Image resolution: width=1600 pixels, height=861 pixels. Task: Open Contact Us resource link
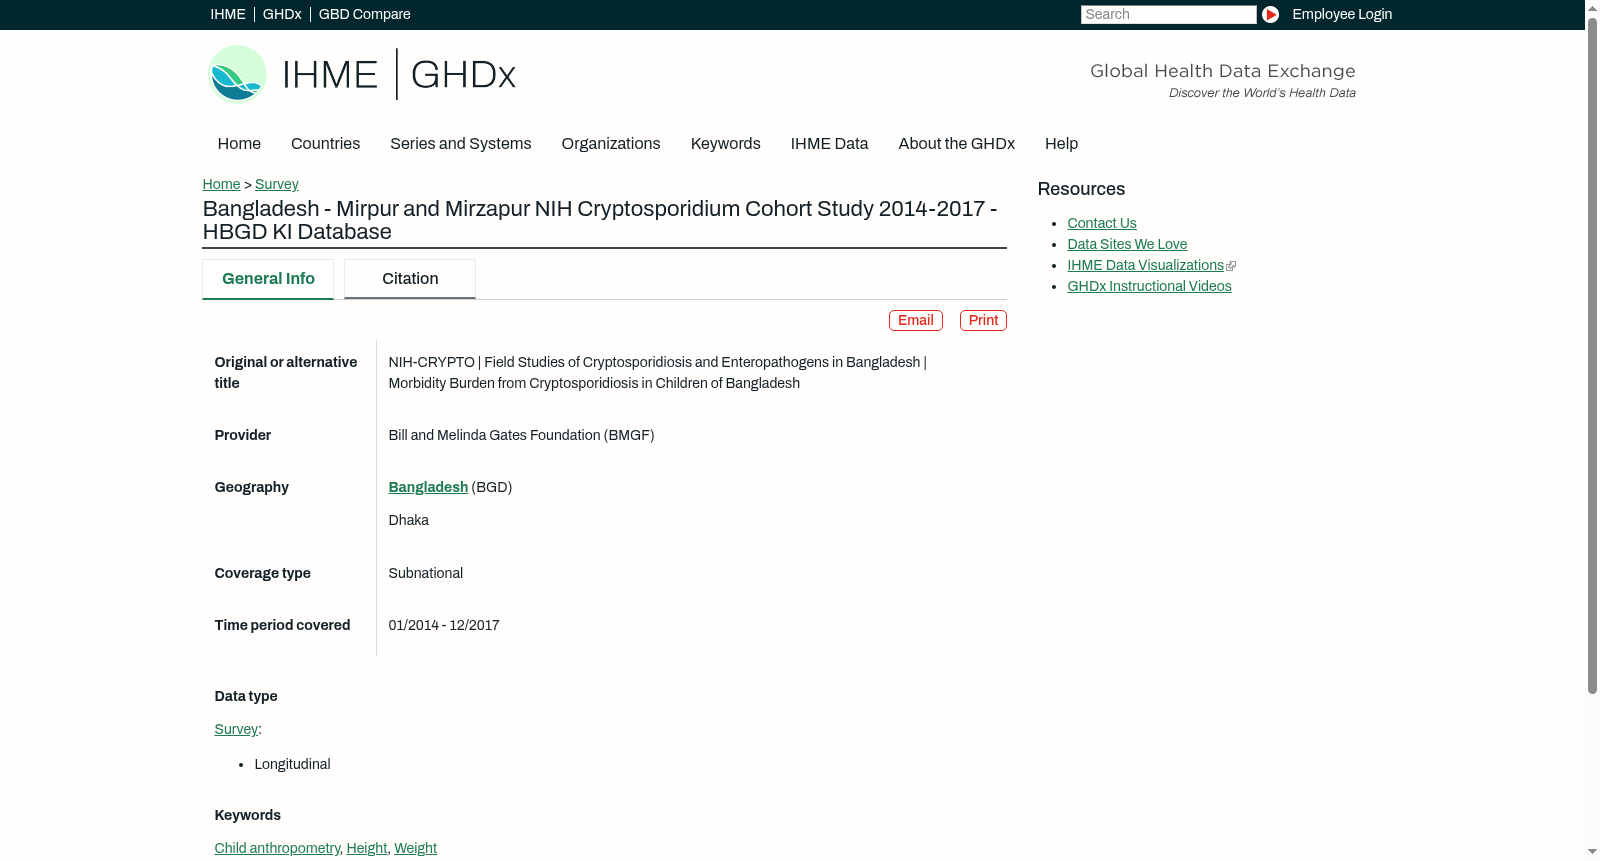click(1102, 223)
